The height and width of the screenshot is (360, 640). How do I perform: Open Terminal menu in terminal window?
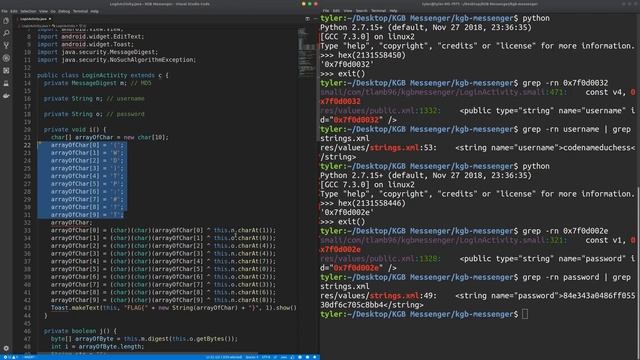[378, 11]
